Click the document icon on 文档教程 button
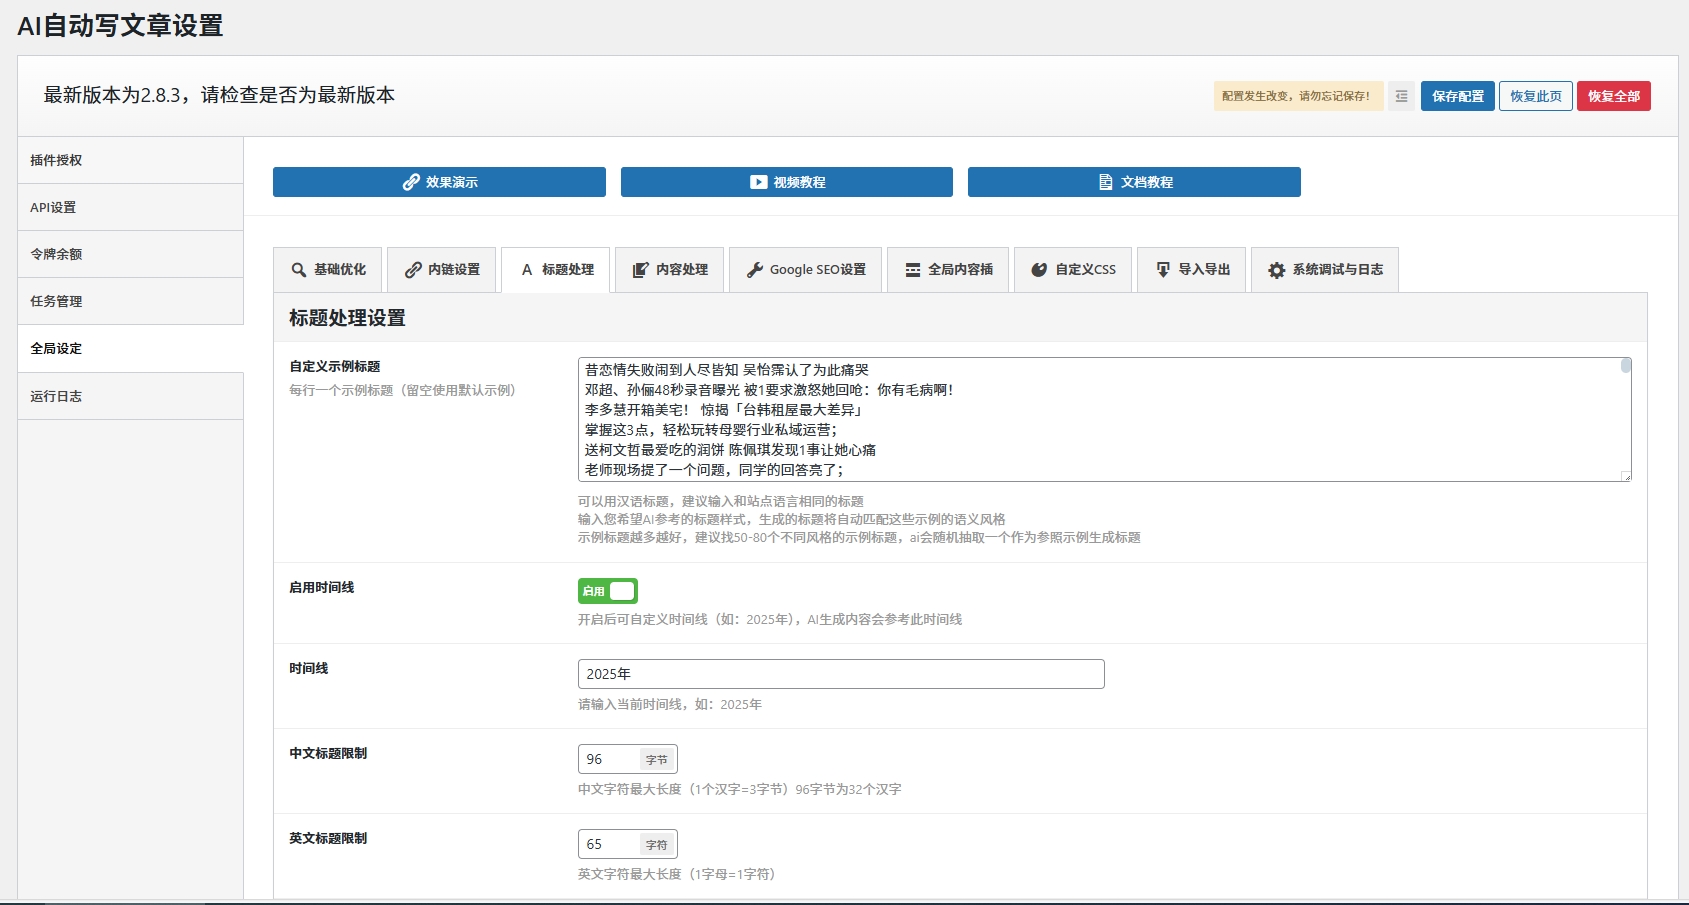This screenshot has height=905, width=1689. tap(1105, 182)
